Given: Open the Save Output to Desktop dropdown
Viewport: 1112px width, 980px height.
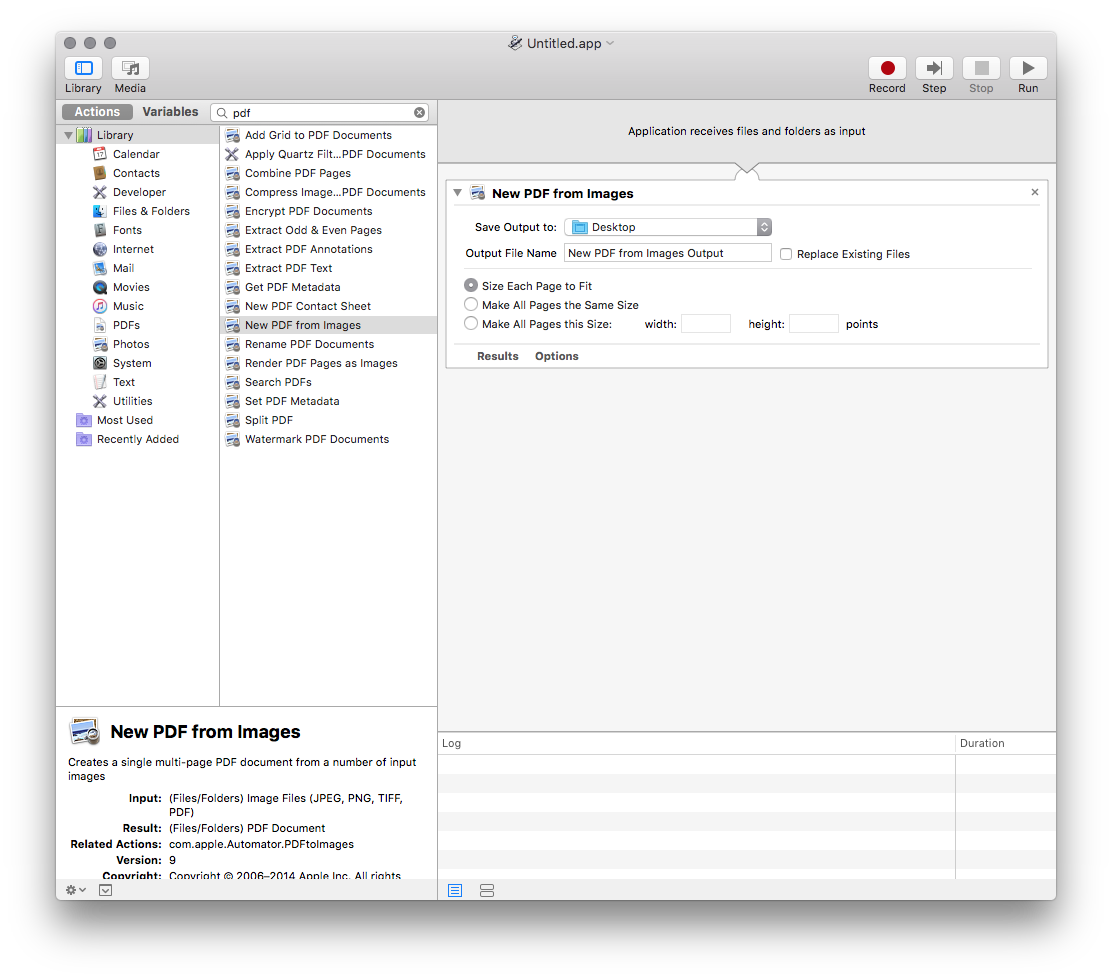Looking at the screenshot, I should (x=668, y=227).
